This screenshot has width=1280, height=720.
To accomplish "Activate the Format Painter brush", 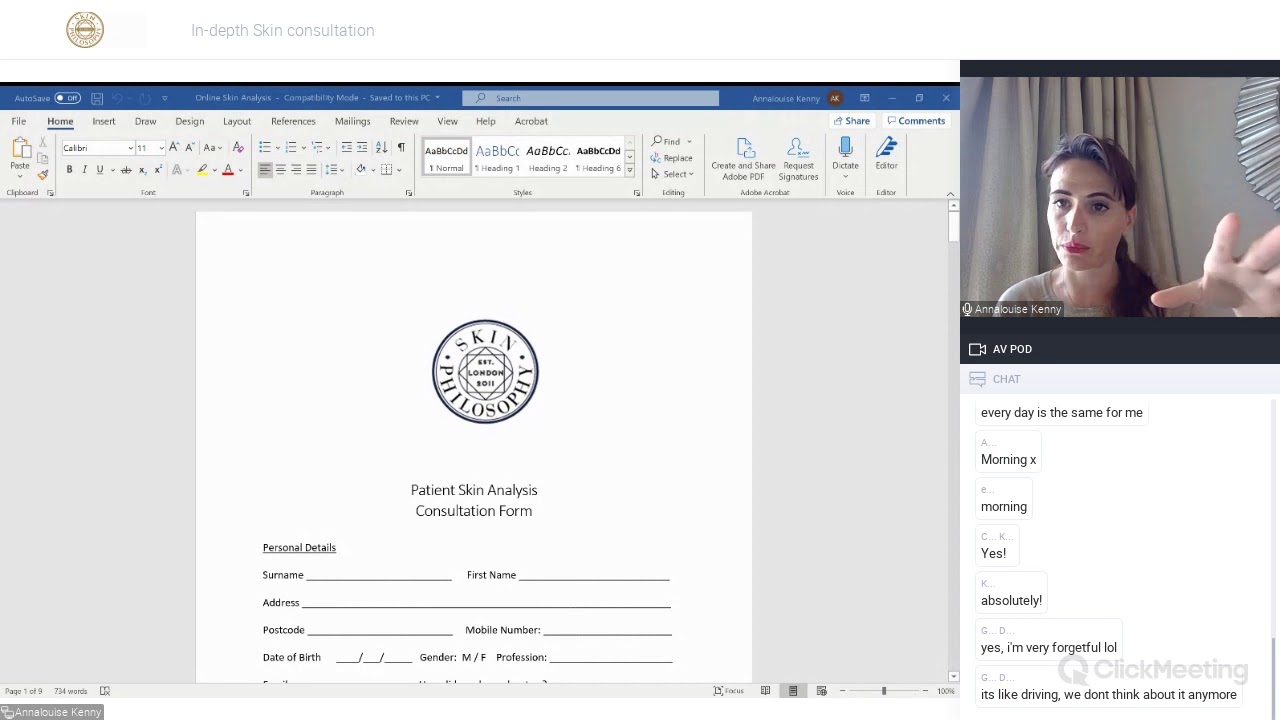I will click(42, 174).
